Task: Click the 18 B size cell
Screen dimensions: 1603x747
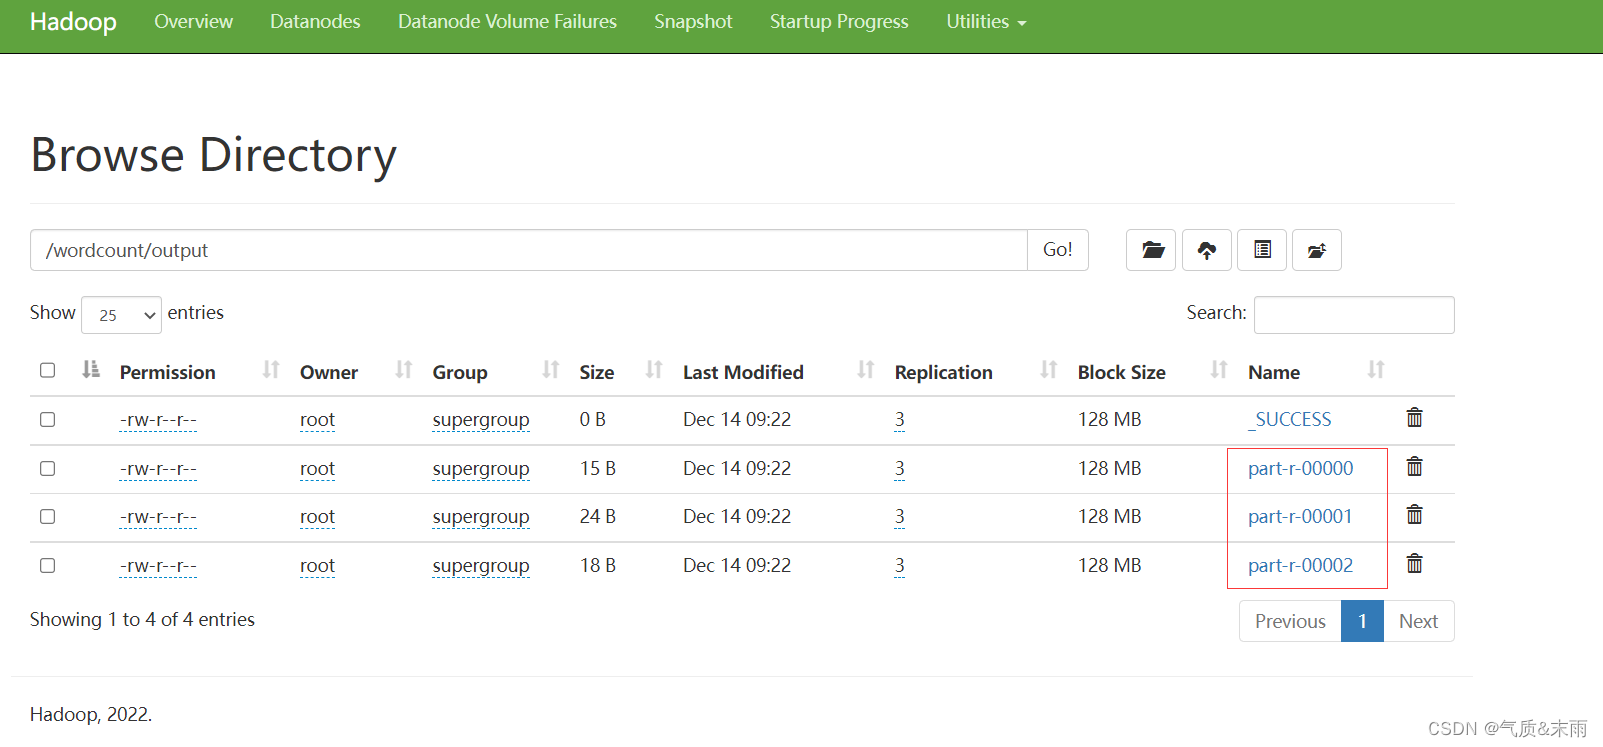Action: (598, 565)
